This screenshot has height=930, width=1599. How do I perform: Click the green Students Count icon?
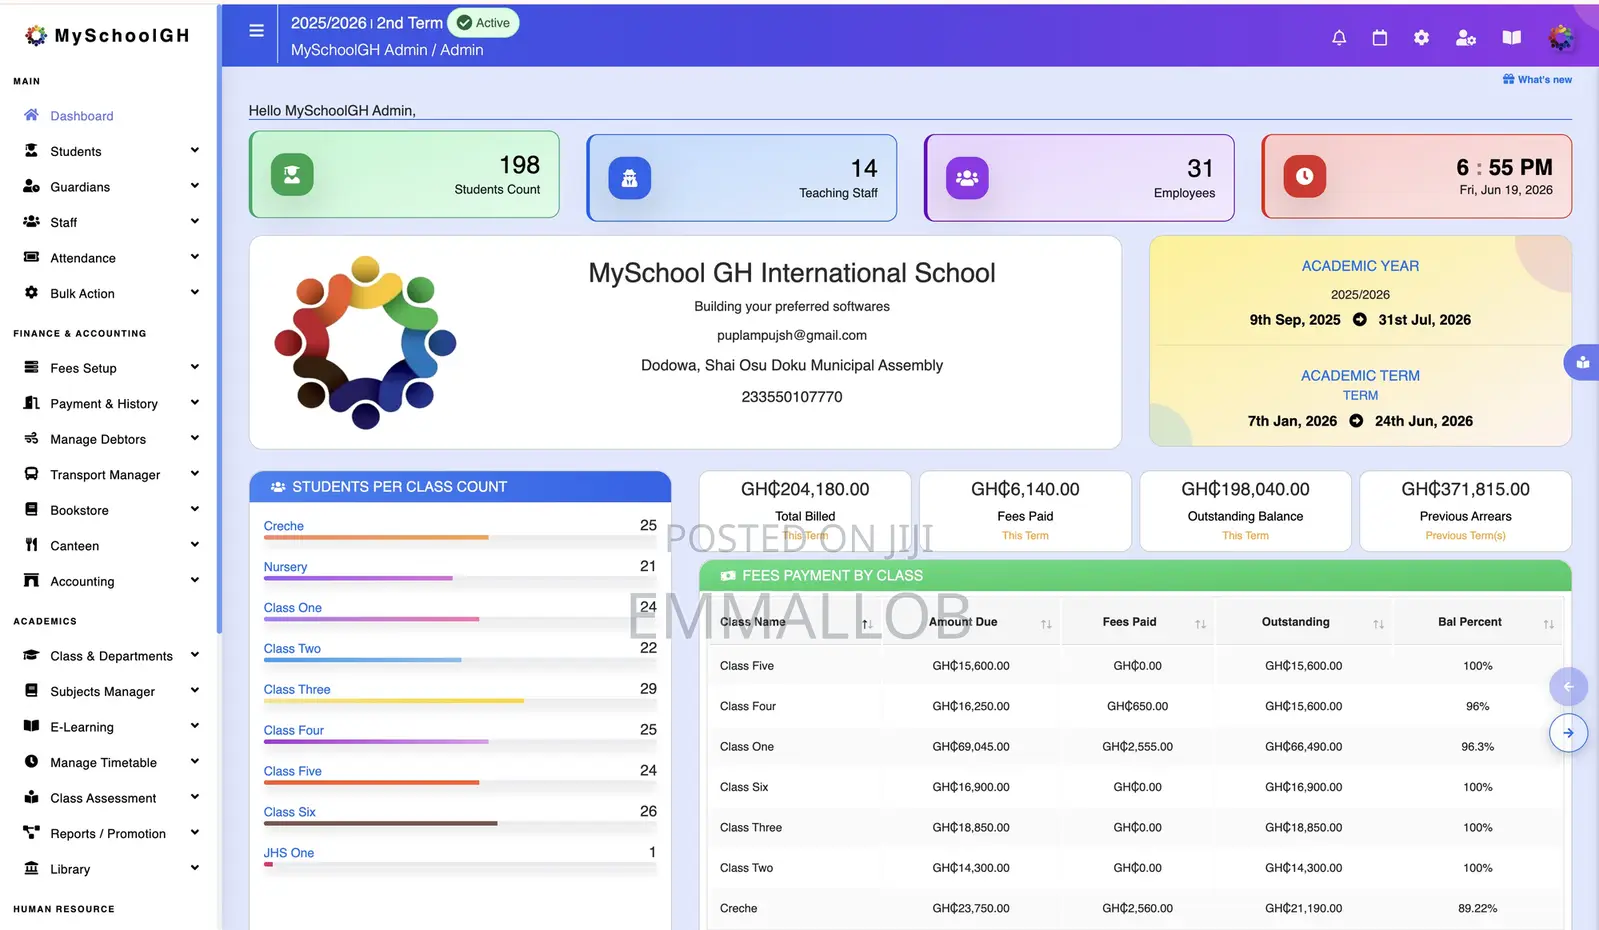[292, 174]
